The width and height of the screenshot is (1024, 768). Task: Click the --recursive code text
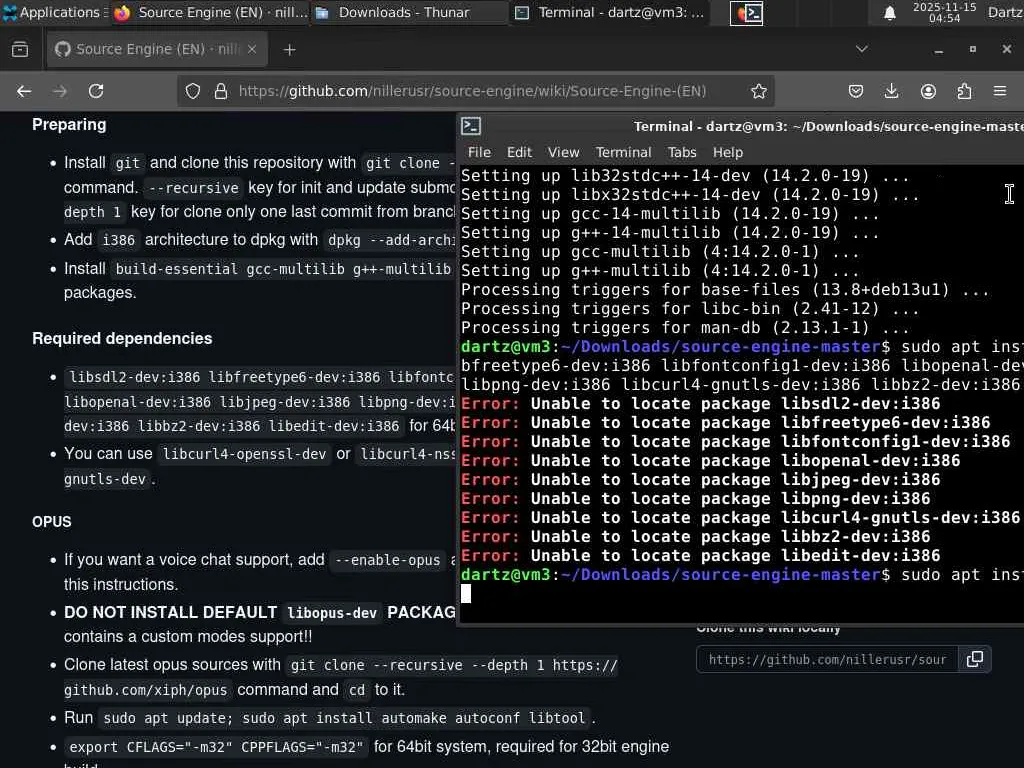193,188
